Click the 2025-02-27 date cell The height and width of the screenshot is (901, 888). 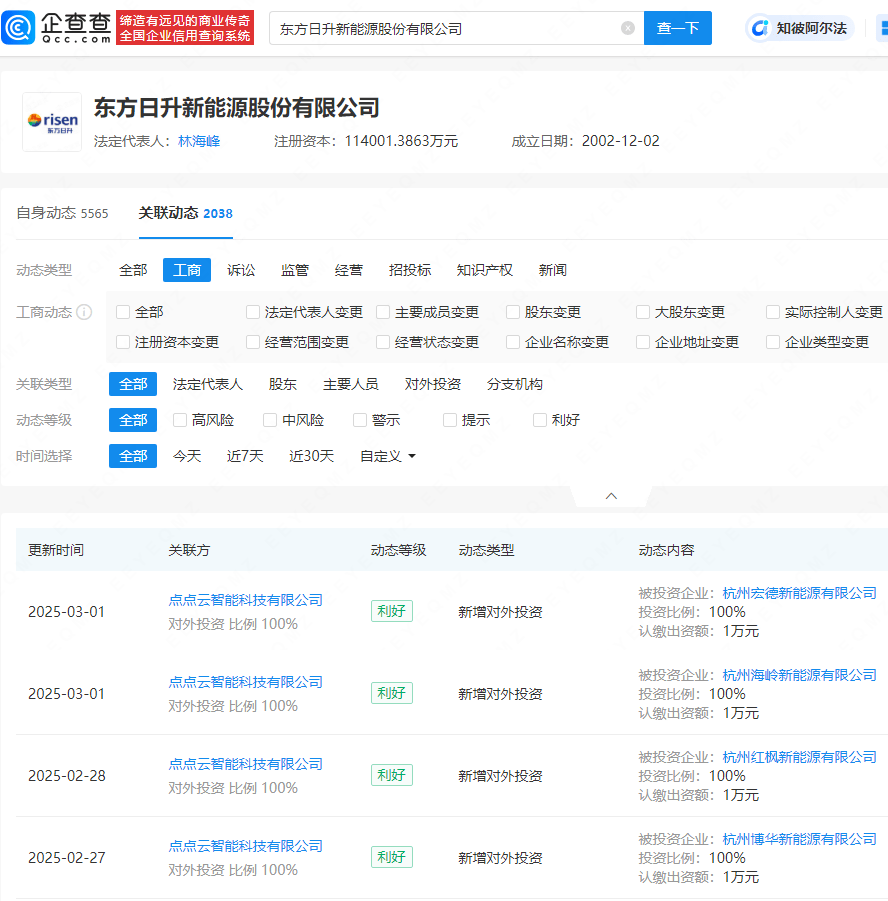[67, 858]
